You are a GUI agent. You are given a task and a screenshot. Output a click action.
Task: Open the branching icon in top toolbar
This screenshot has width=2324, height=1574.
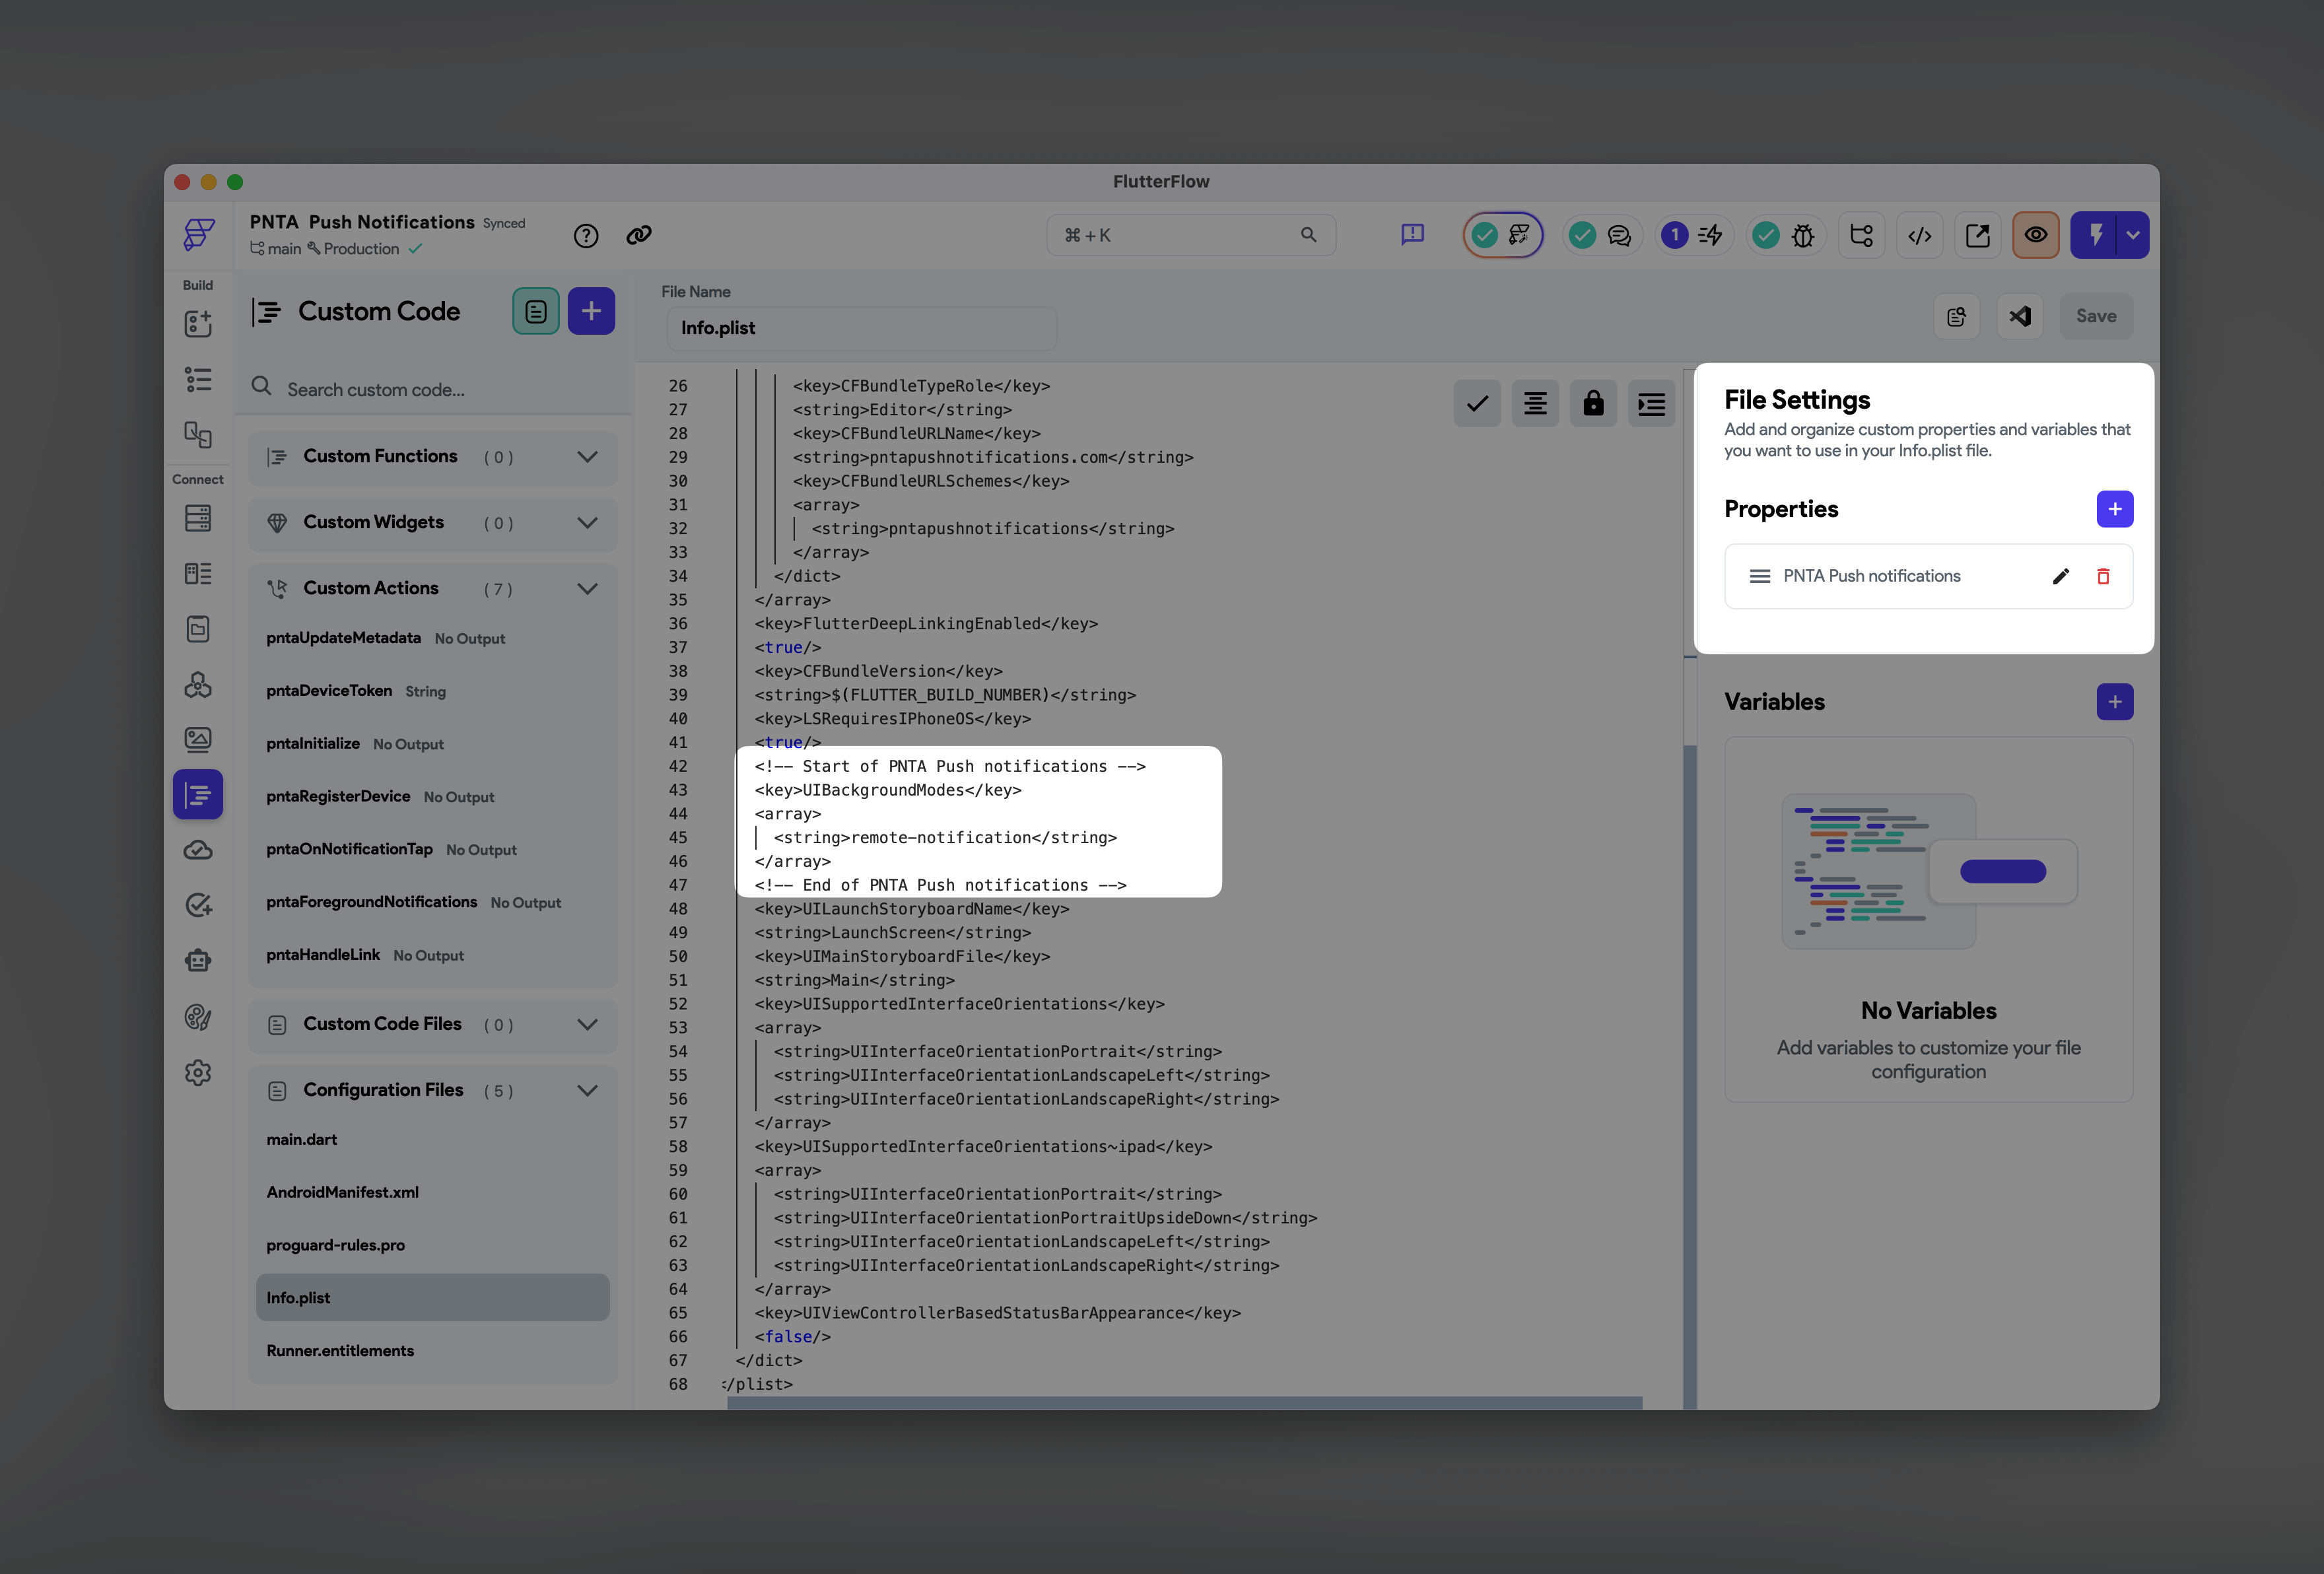click(x=1861, y=235)
